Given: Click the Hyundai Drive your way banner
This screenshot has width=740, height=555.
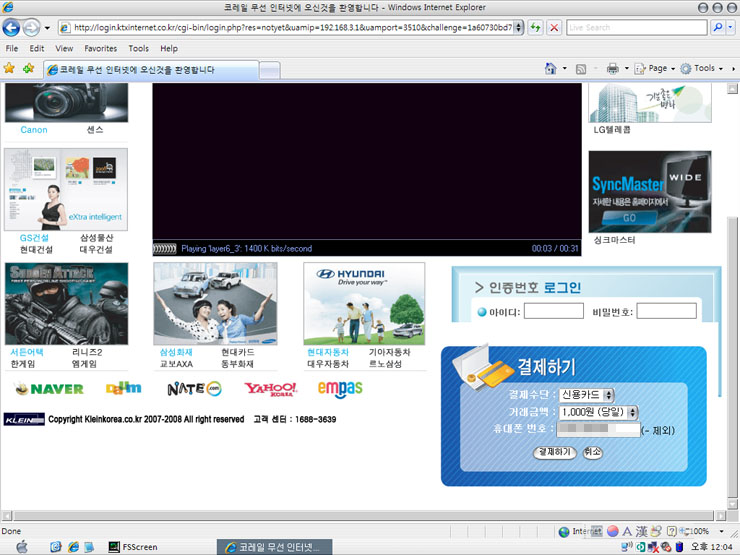Looking at the screenshot, I should 364,304.
